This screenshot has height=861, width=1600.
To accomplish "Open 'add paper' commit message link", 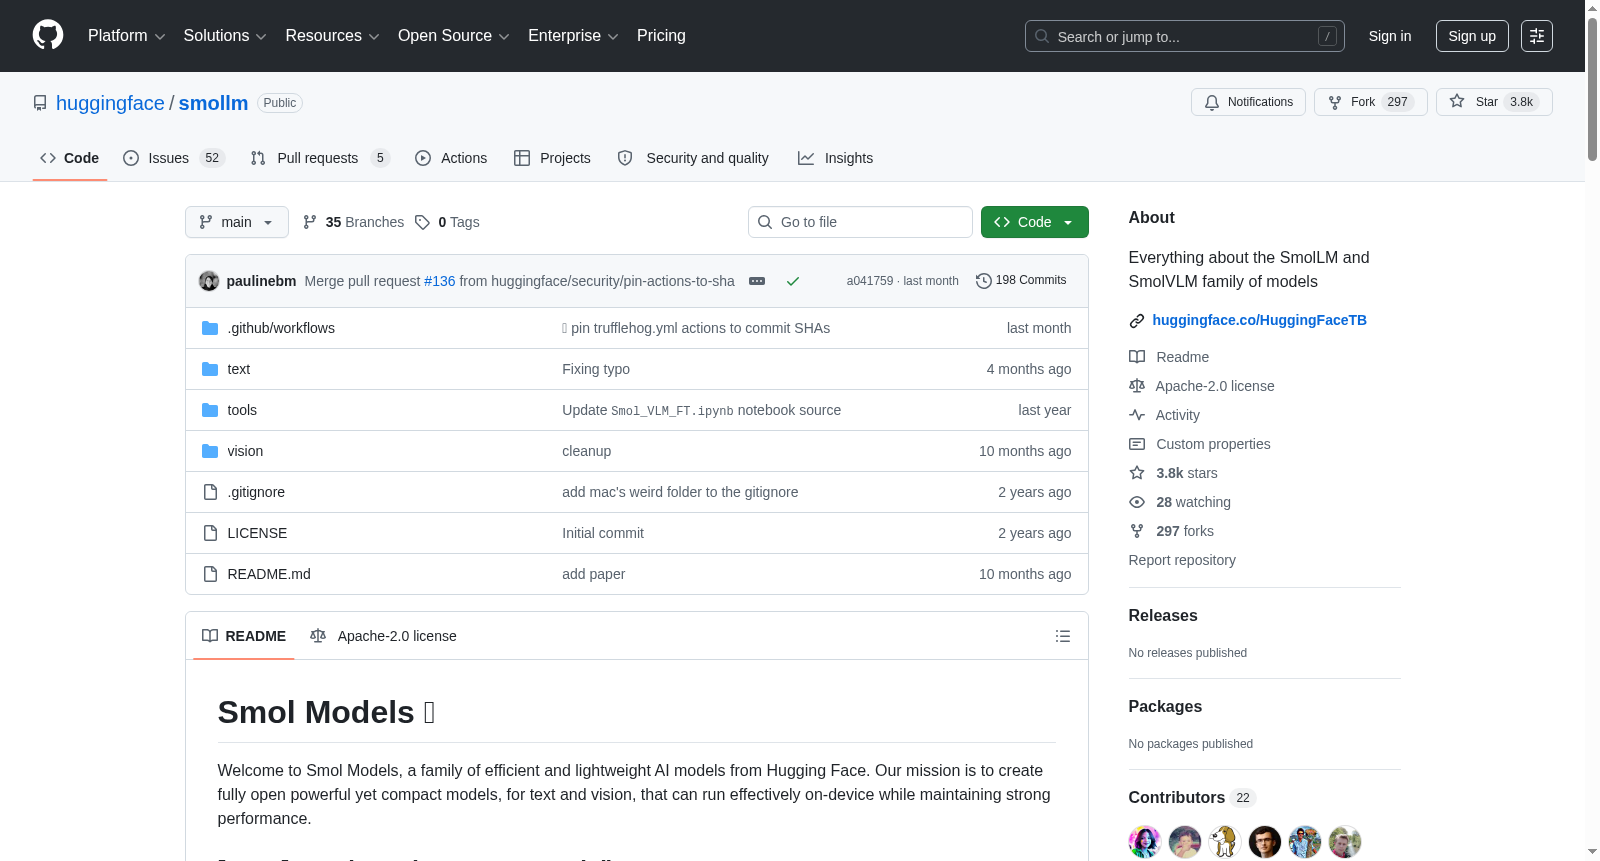I will [594, 574].
